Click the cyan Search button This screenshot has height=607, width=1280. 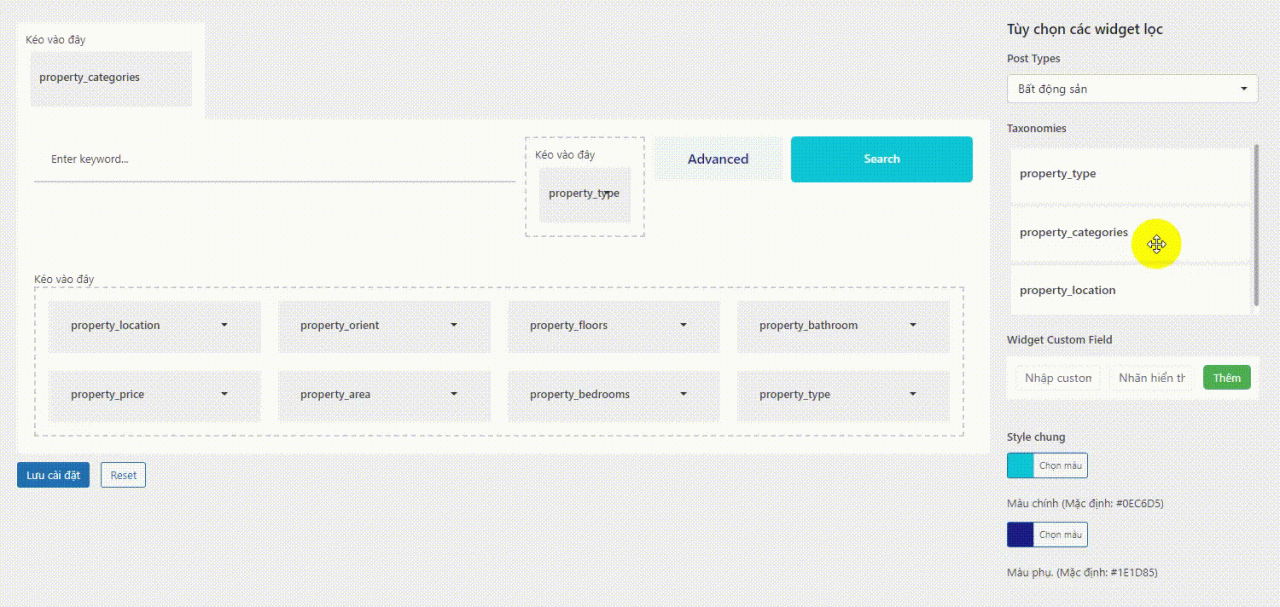(x=881, y=159)
